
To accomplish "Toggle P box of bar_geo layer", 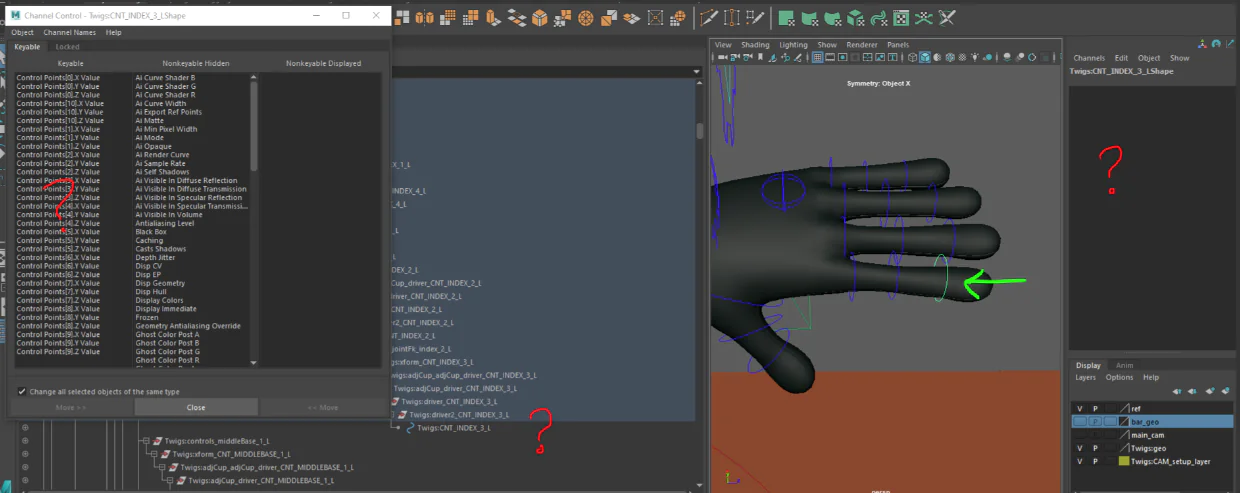I will tap(1095, 421).
